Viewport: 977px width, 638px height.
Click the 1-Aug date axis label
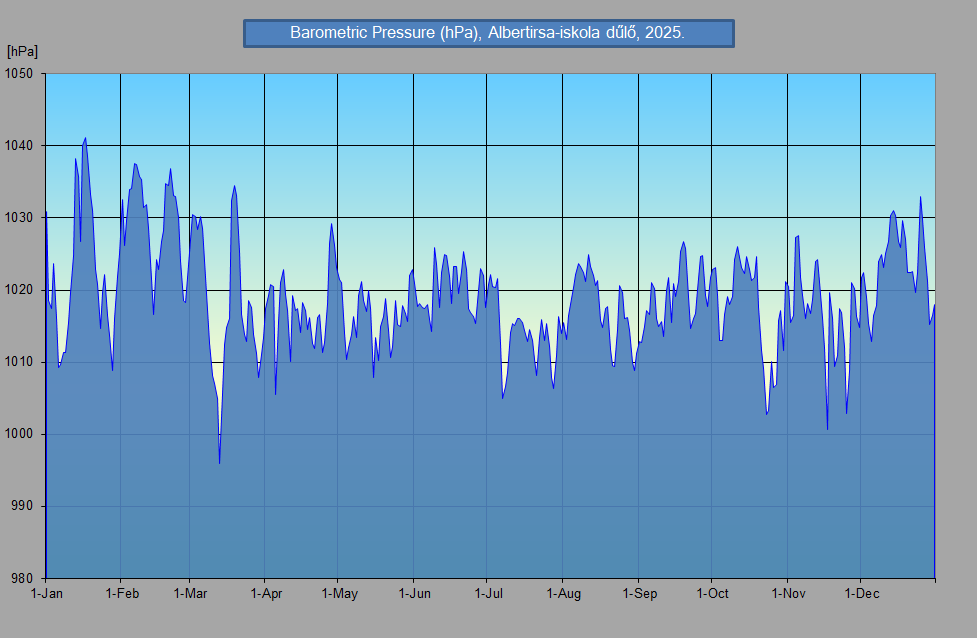pyautogui.click(x=563, y=594)
